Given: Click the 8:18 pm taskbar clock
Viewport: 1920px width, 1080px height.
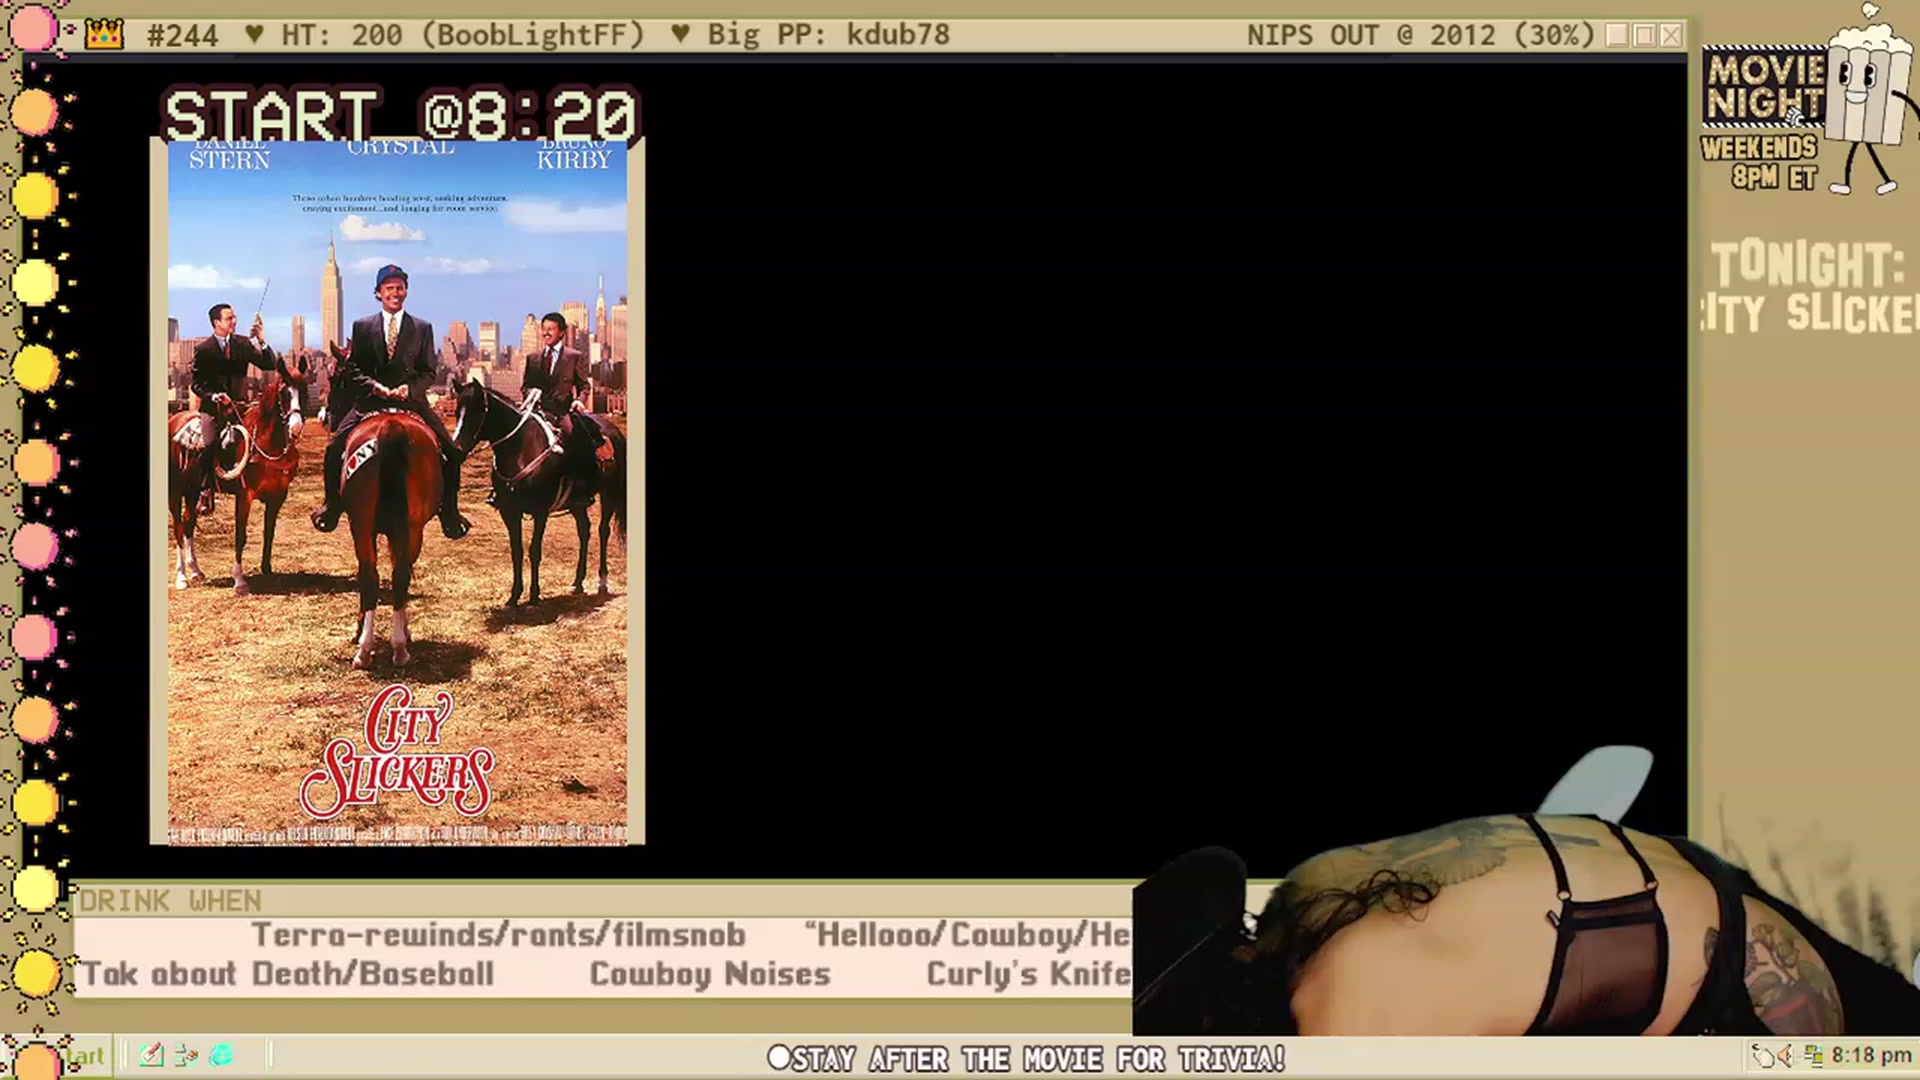Looking at the screenshot, I should pyautogui.click(x=1871, y=1055).
